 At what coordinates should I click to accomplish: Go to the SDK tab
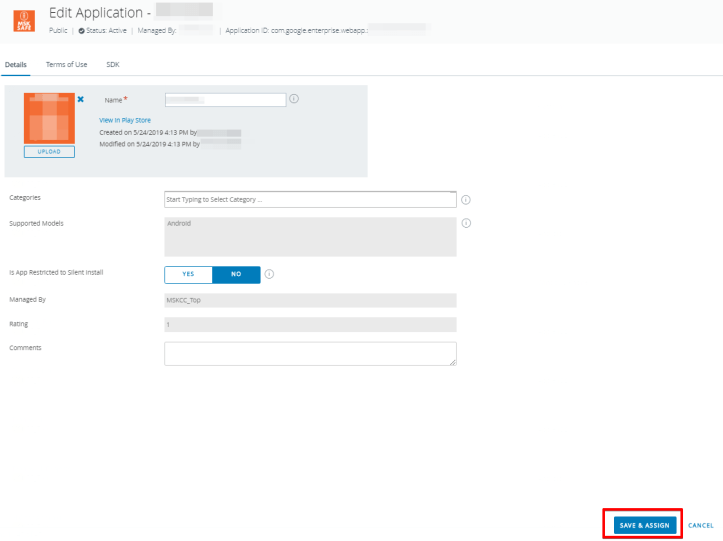(x=112, y=64)
